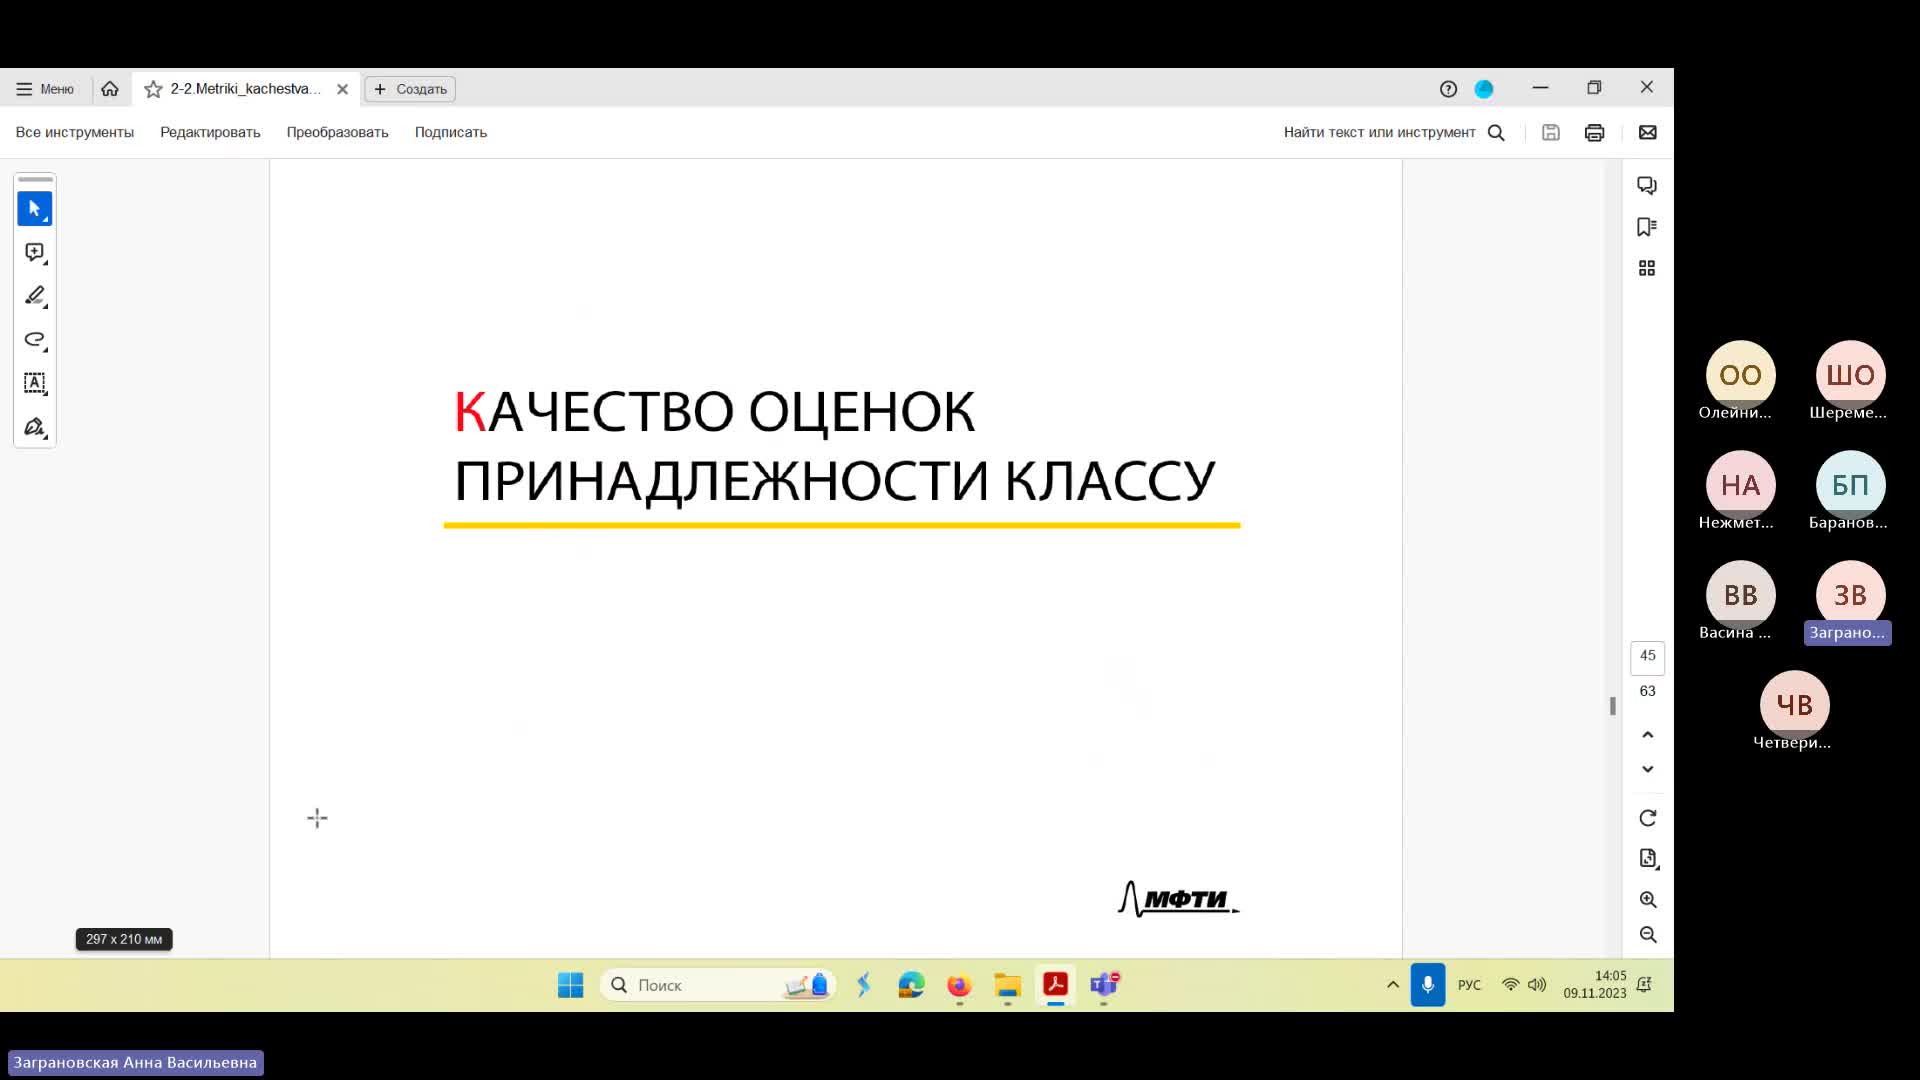The width and height of the screenshot is (1920, 1080).
Task: Click the taskbar Поиск search box
Action: click(718, 985)
